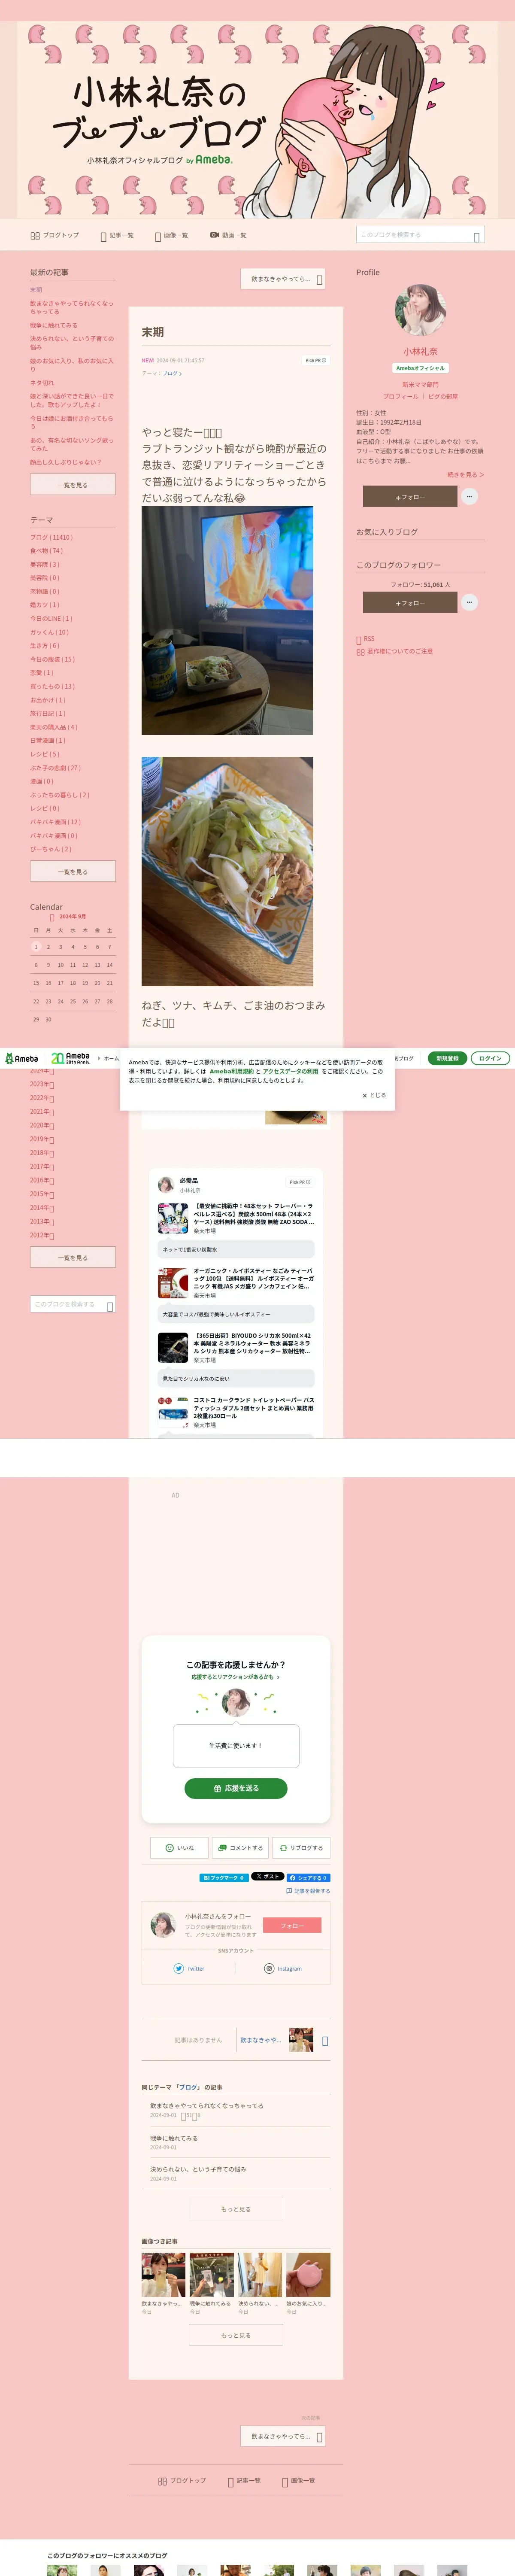Viewport: 515px width, 2576px height.
Task: Click the Ameba logo in sticky bar
Action: tap(21, 1058)
